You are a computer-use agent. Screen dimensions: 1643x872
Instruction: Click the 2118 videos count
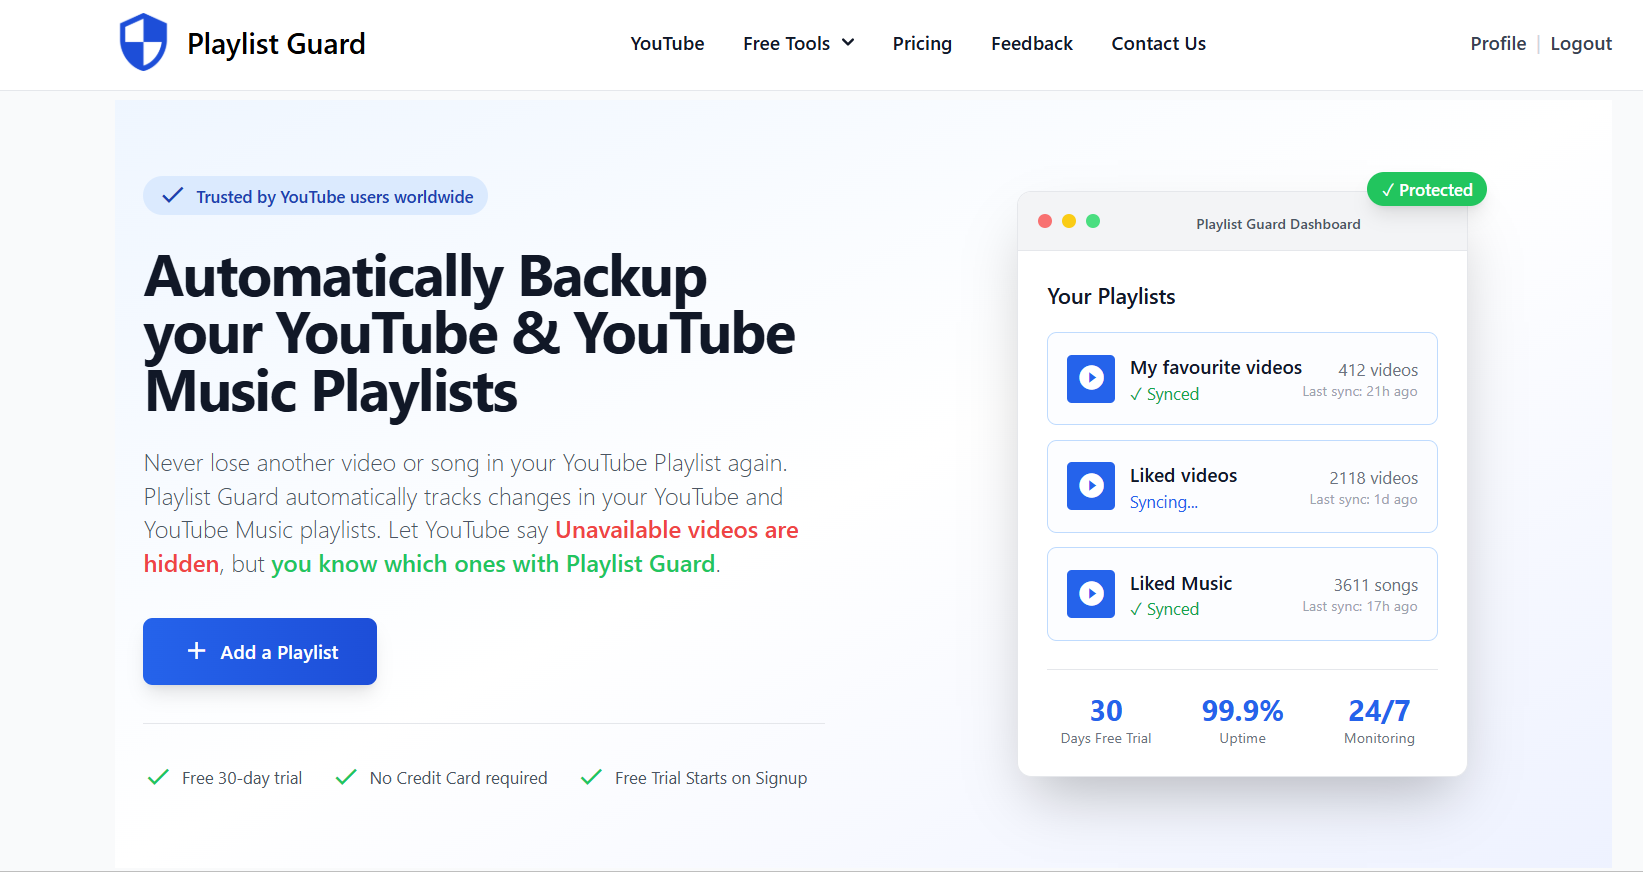(x=1373, y=478)
